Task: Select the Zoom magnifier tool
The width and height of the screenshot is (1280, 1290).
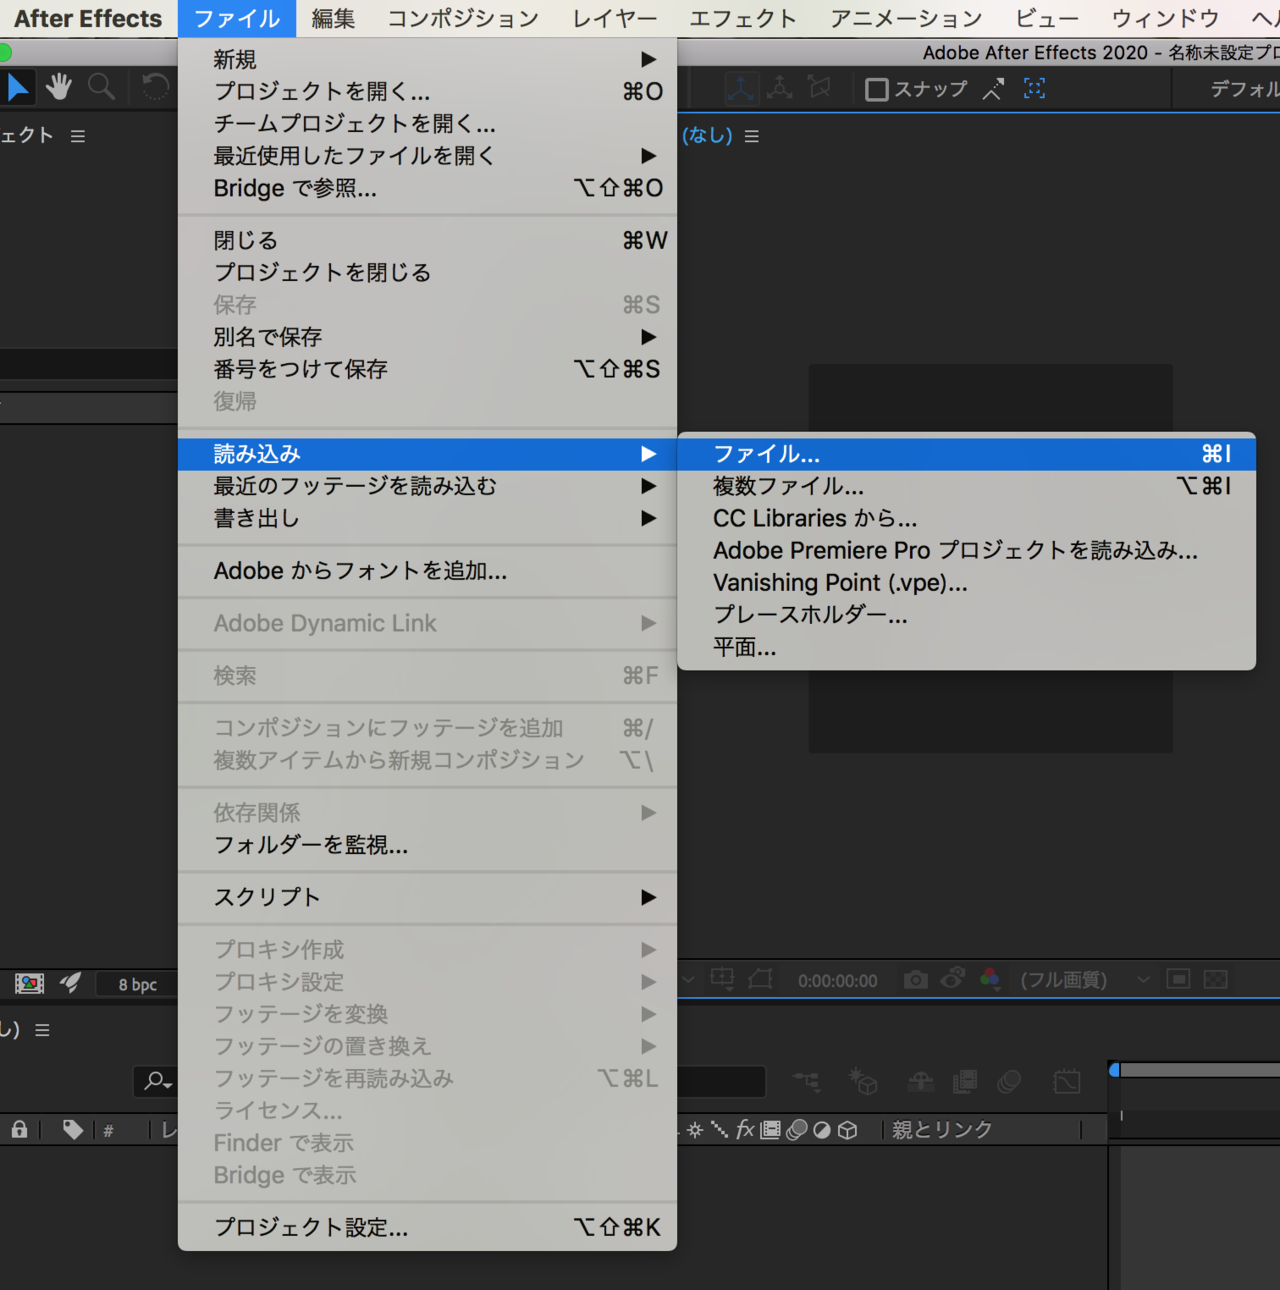Action: (101, 88)
